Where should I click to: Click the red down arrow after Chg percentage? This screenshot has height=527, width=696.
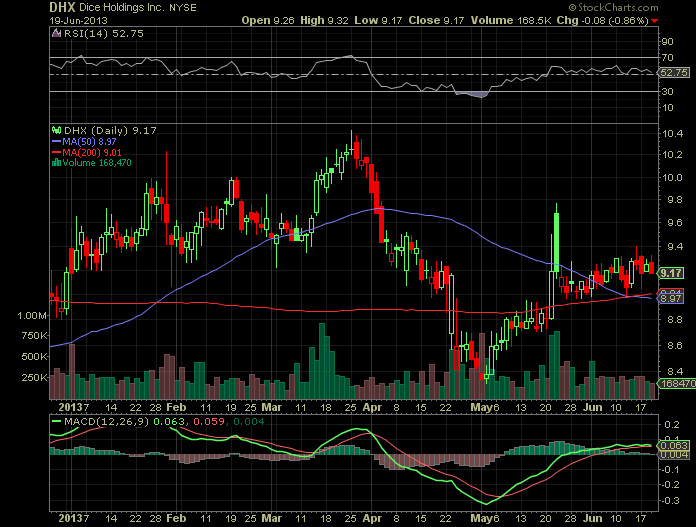(655, 21)
